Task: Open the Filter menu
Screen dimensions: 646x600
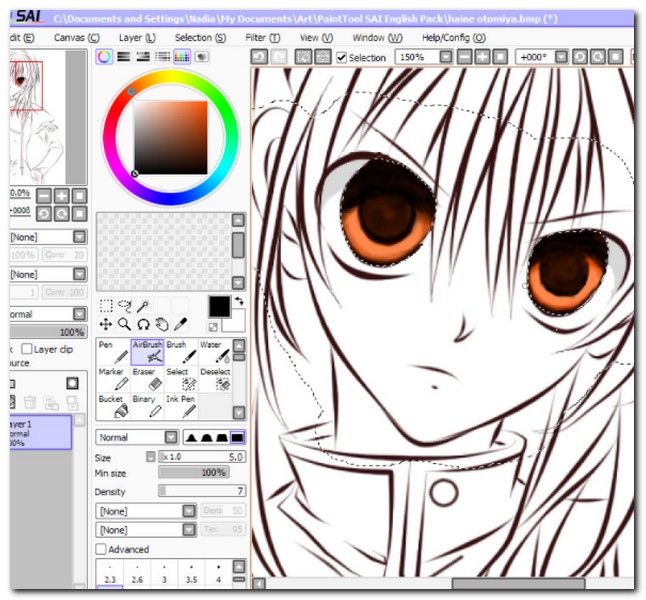Action: point(256,37)
